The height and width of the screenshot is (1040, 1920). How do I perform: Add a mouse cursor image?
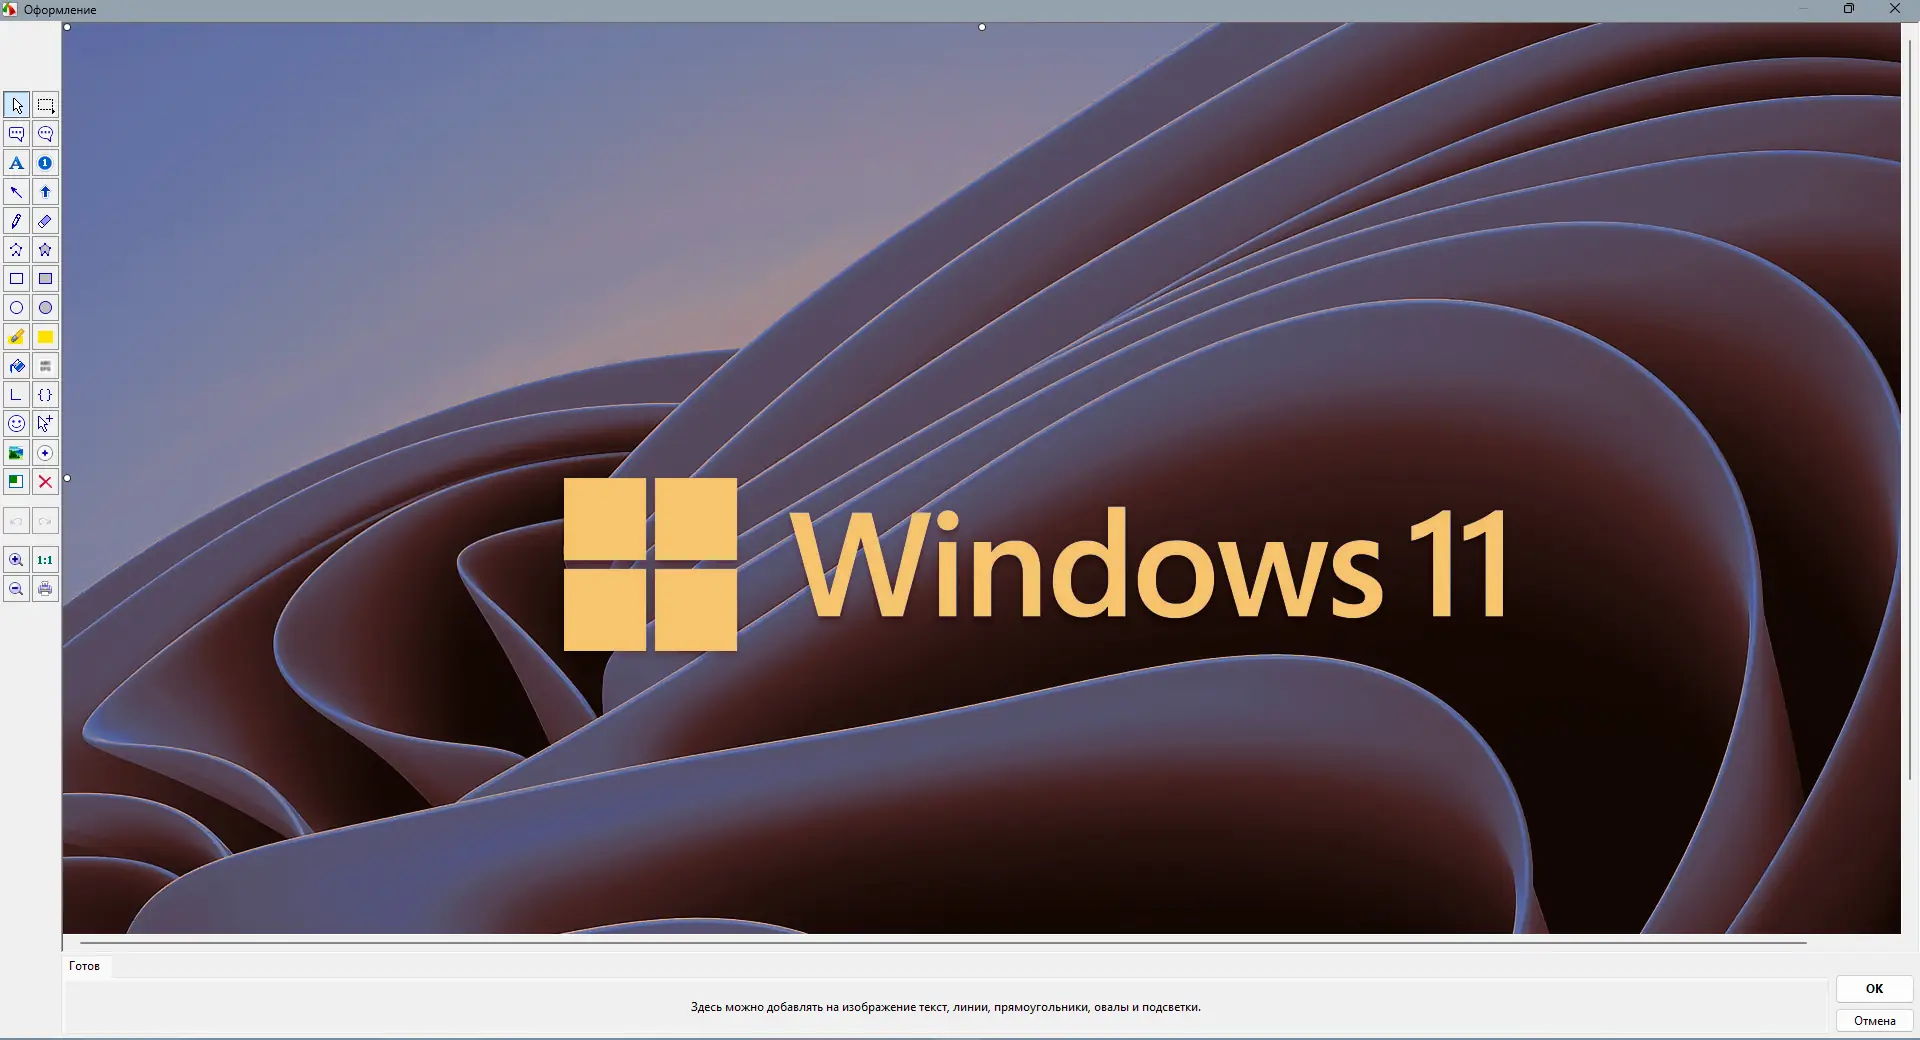[45, 424]
